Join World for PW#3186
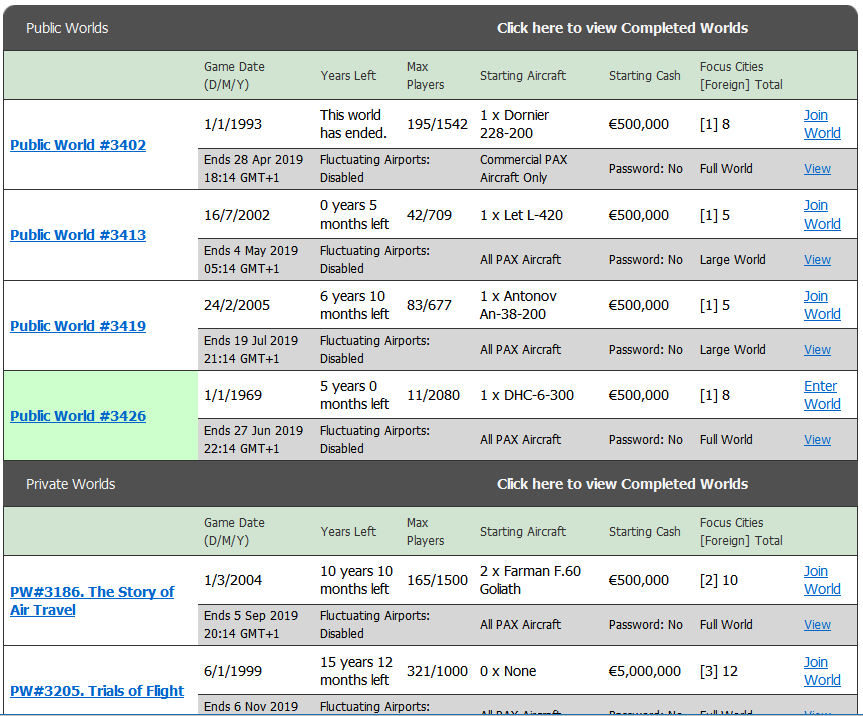 tap(821, 580)
